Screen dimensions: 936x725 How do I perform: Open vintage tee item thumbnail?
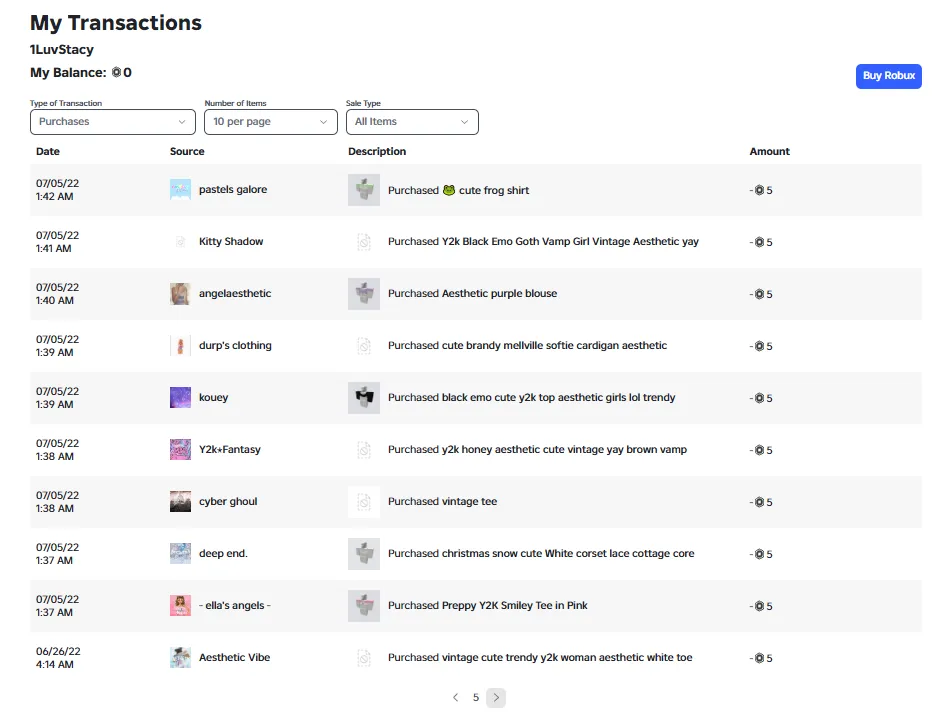364,501
